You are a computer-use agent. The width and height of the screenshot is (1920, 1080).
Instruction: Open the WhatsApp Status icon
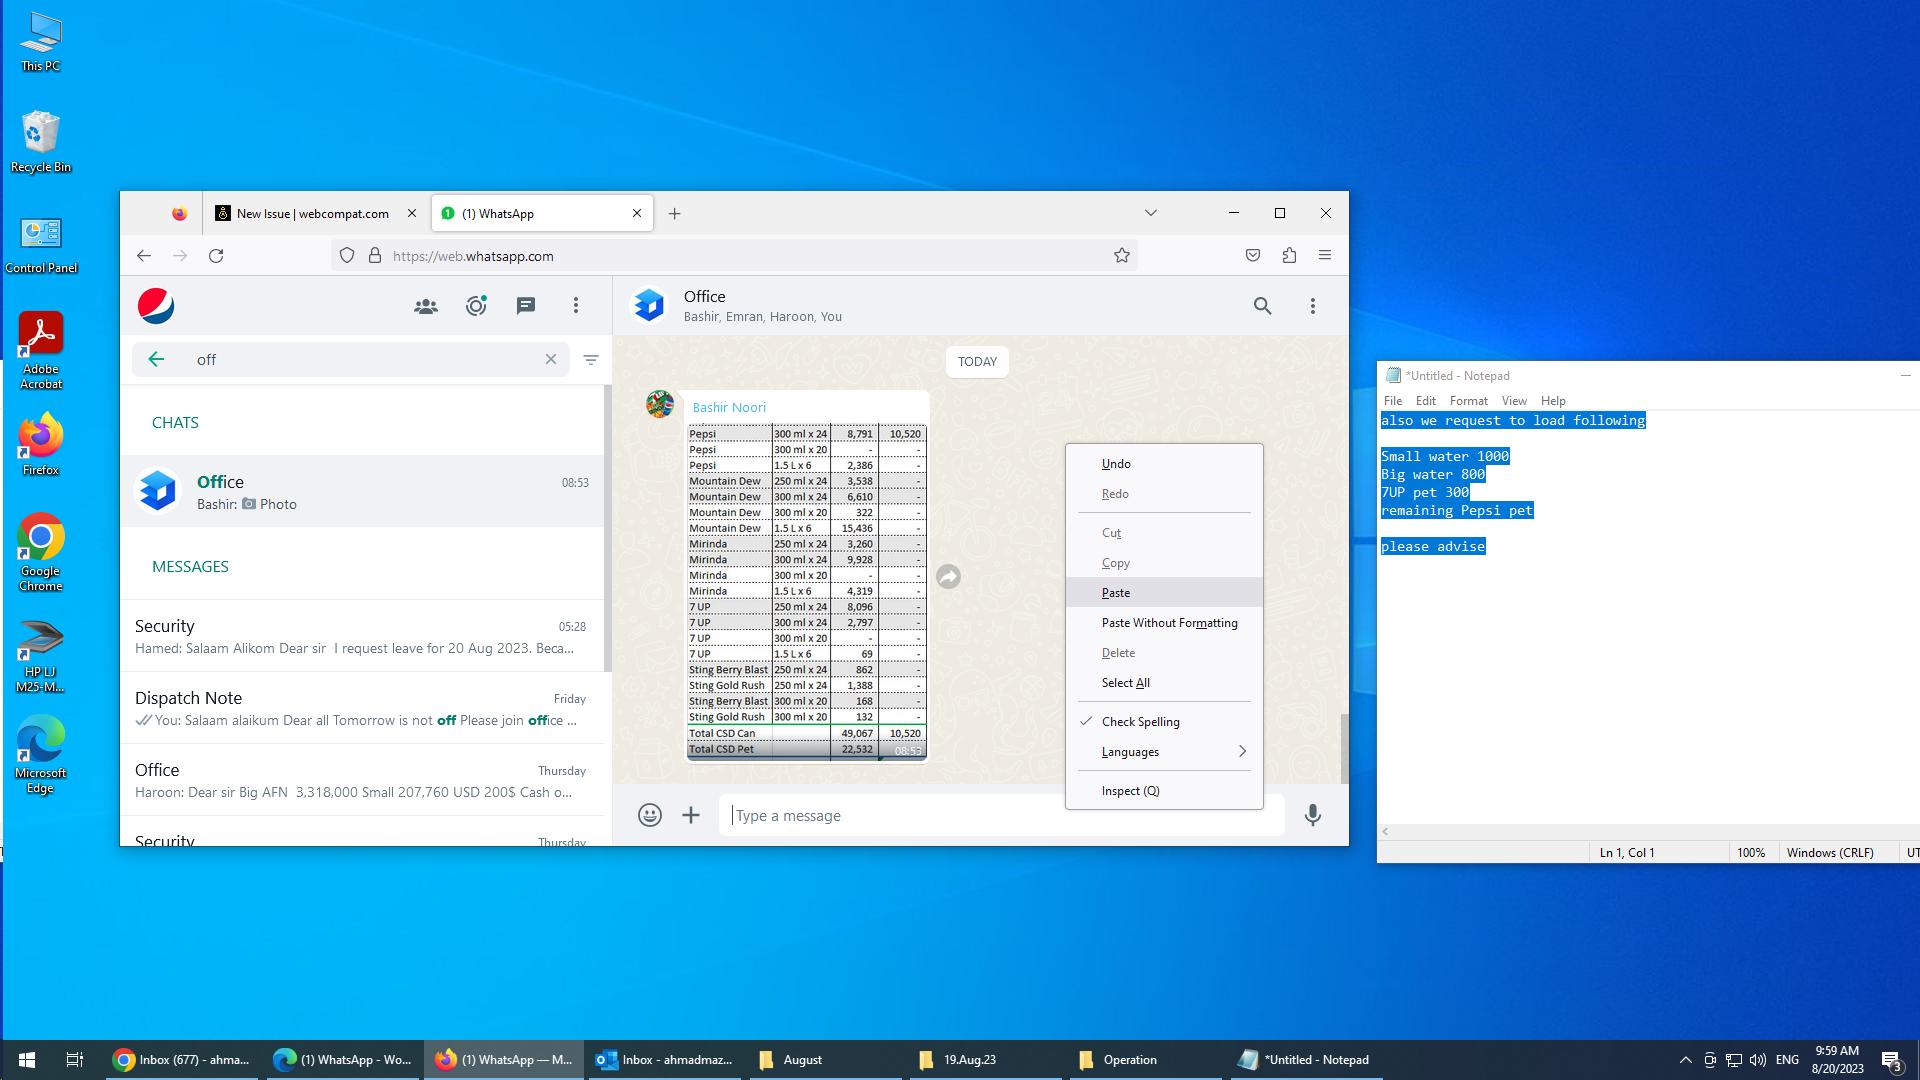[476, 306]
